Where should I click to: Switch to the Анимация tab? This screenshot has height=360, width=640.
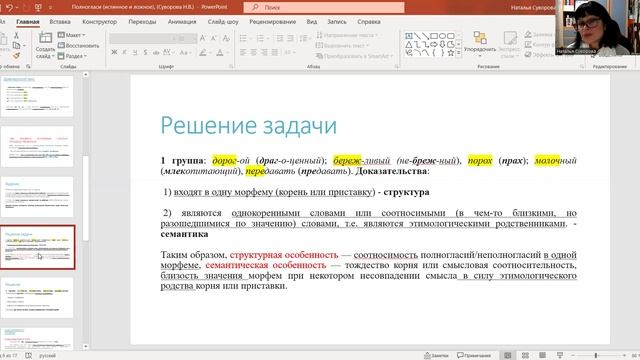(182, 22)
